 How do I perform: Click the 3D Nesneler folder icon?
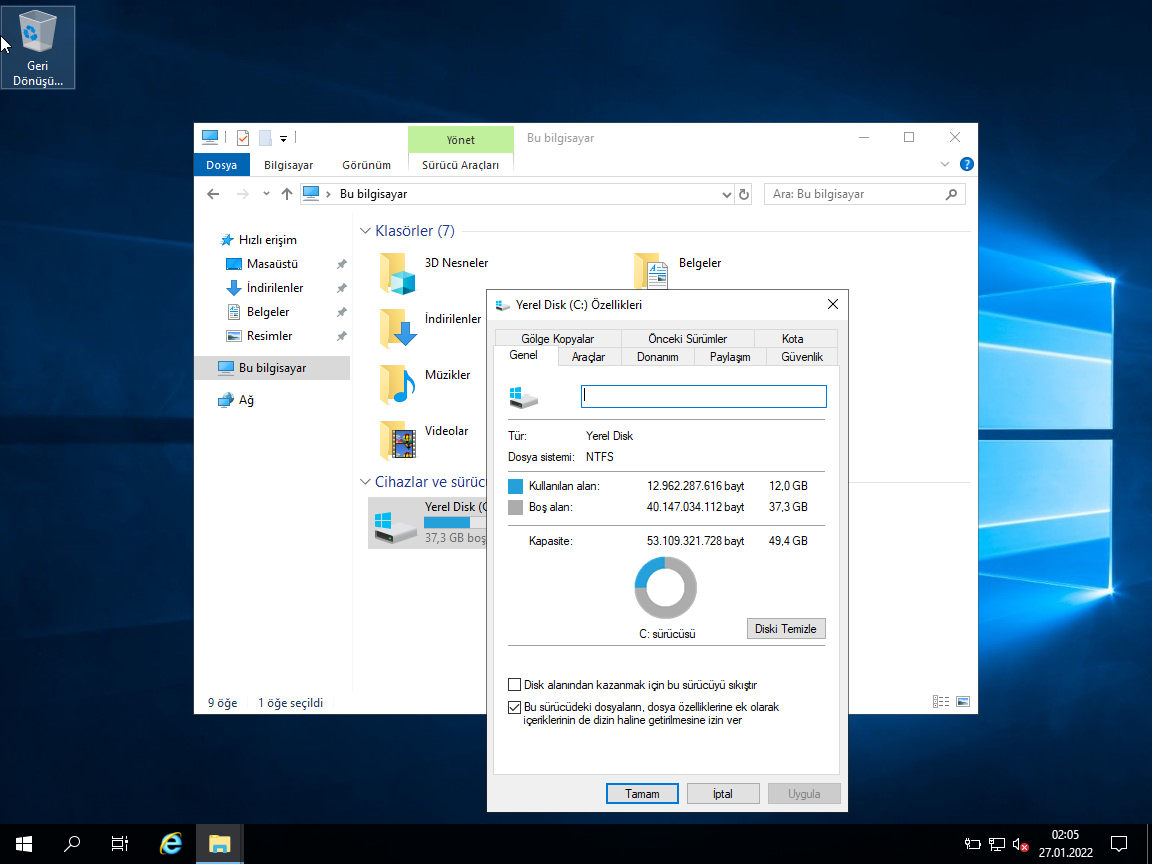coord(397,273)
